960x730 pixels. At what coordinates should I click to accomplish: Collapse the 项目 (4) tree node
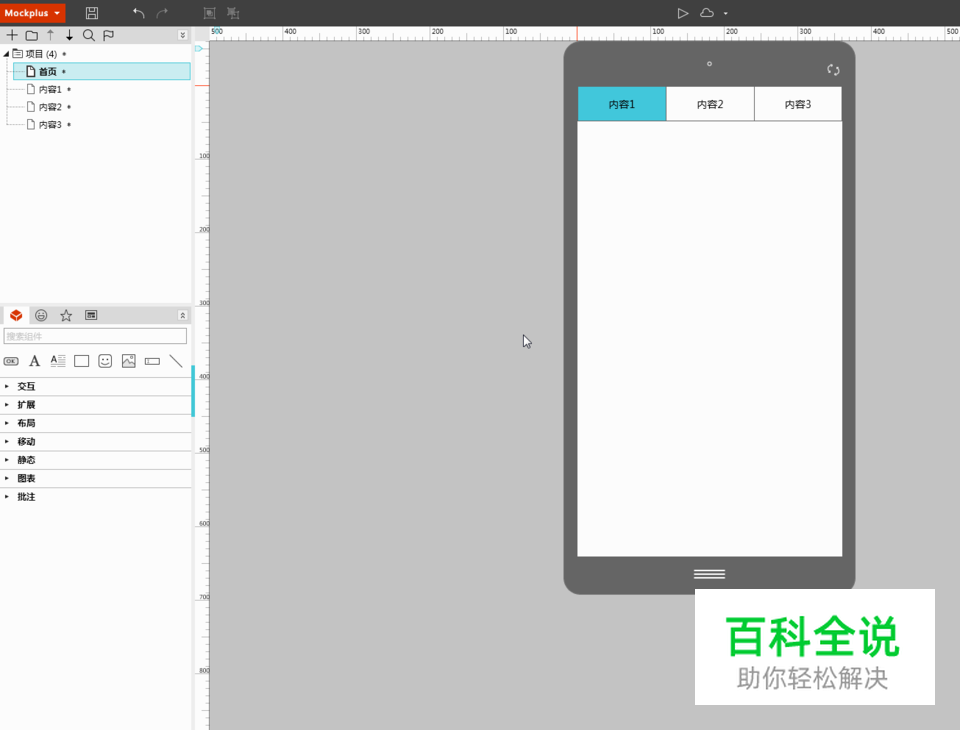tap(6, 54)
